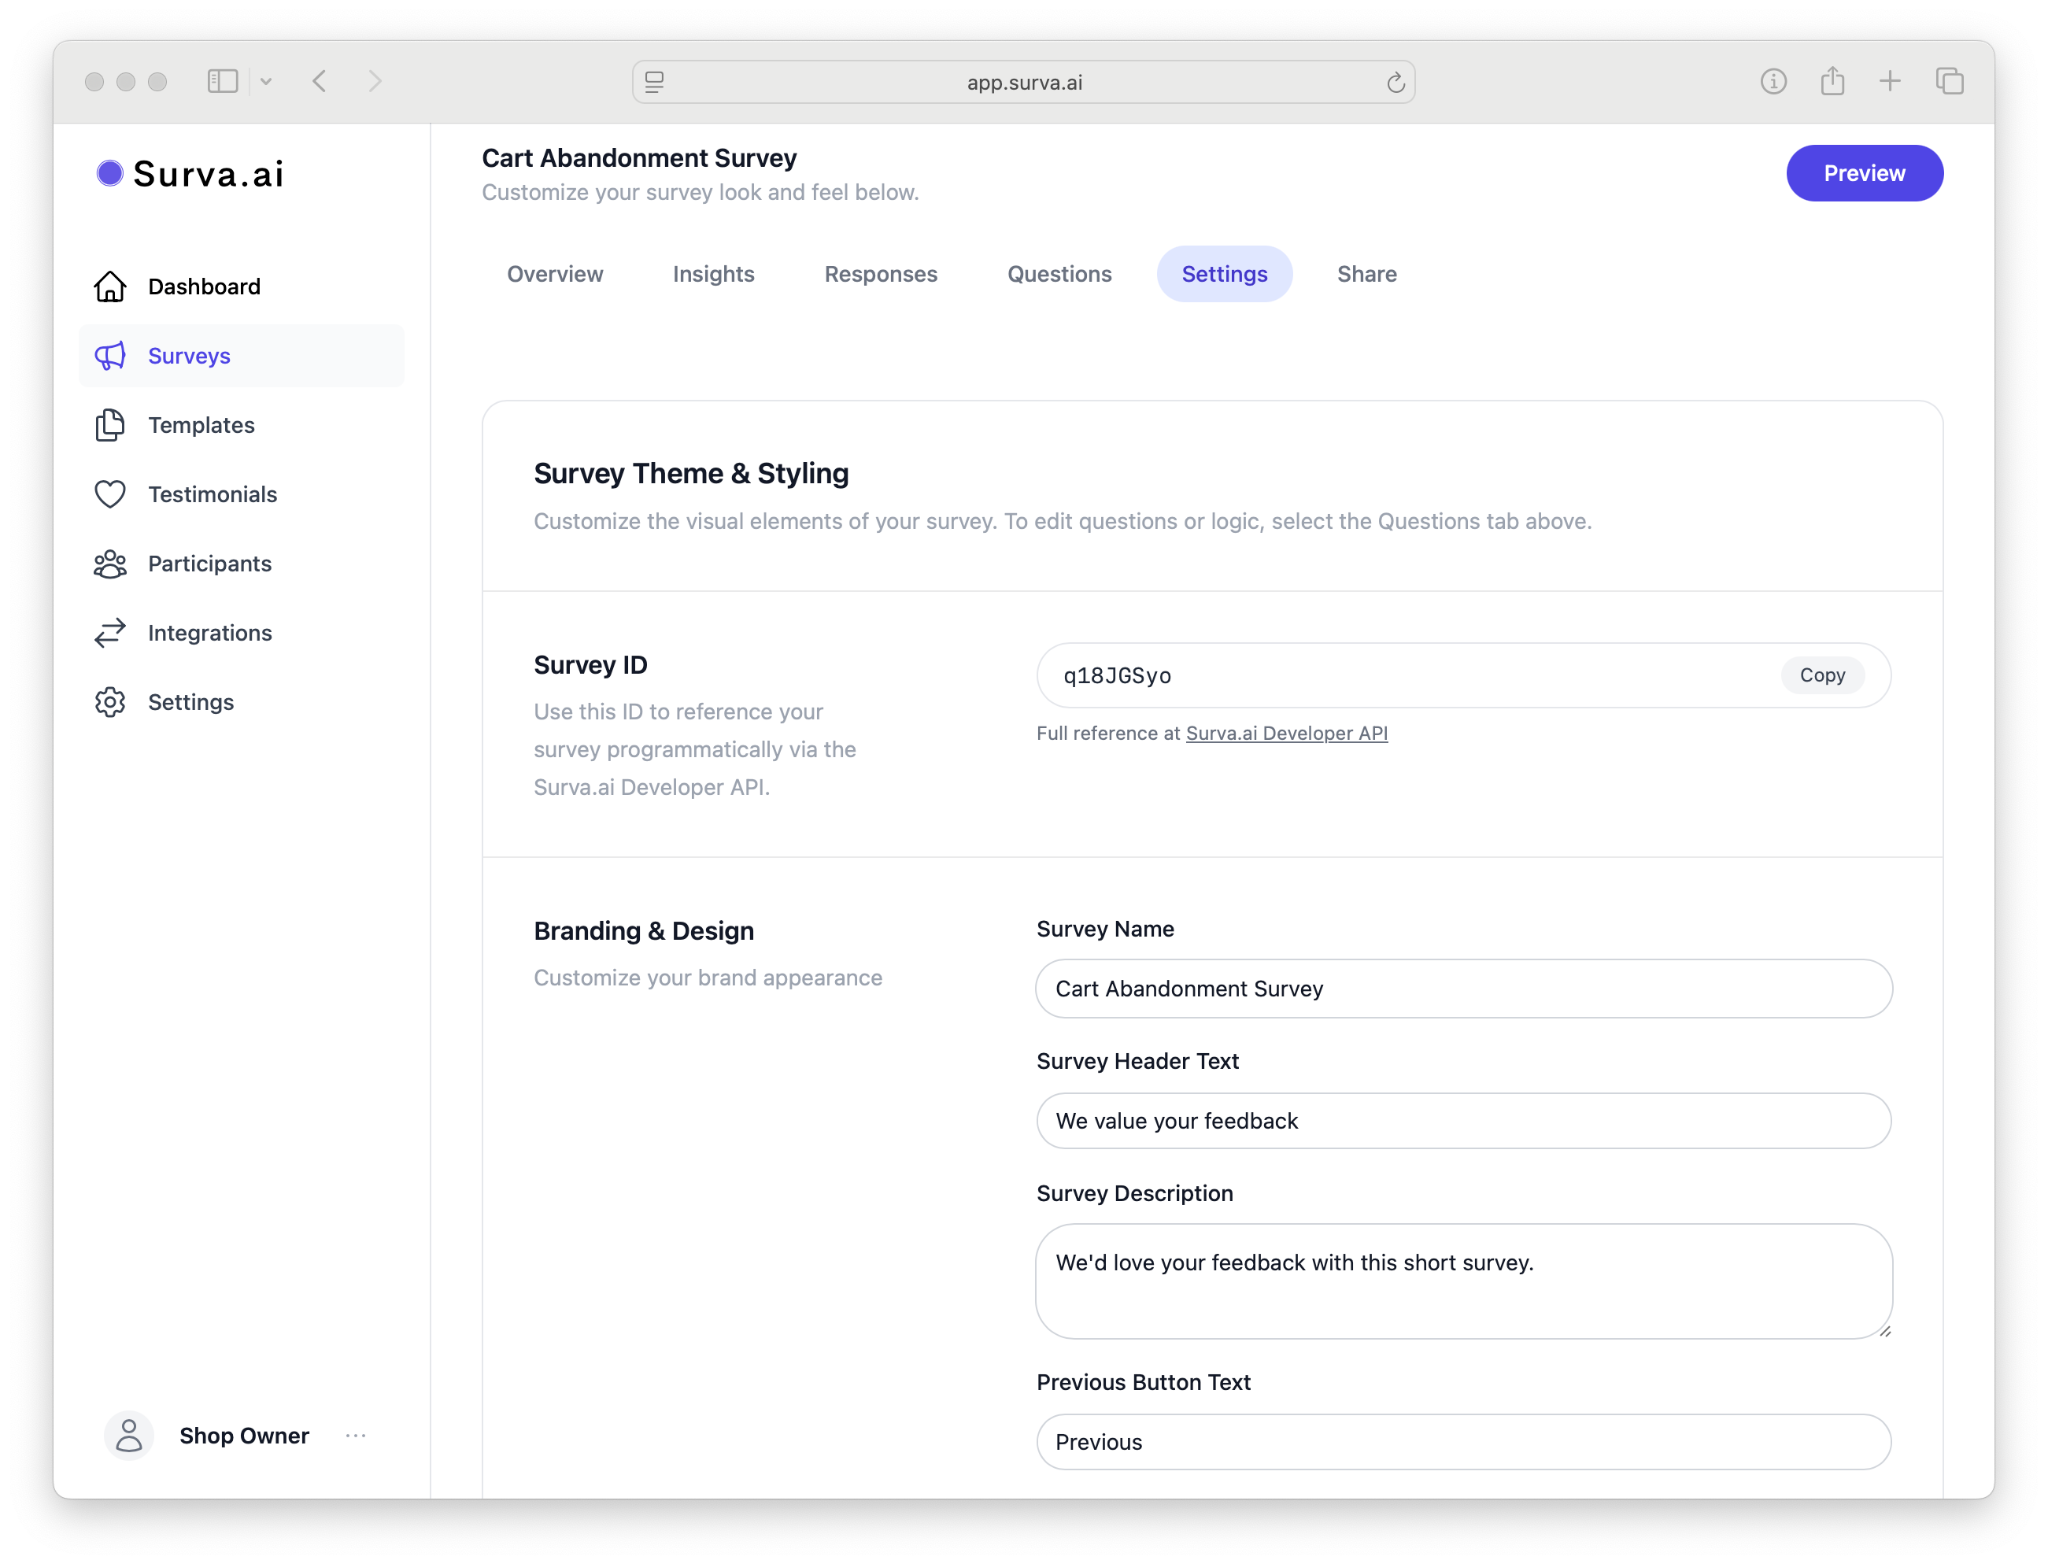Expand sidebar options dropdown chevron
The image size is (2048, 1565).
pos(266,82)
